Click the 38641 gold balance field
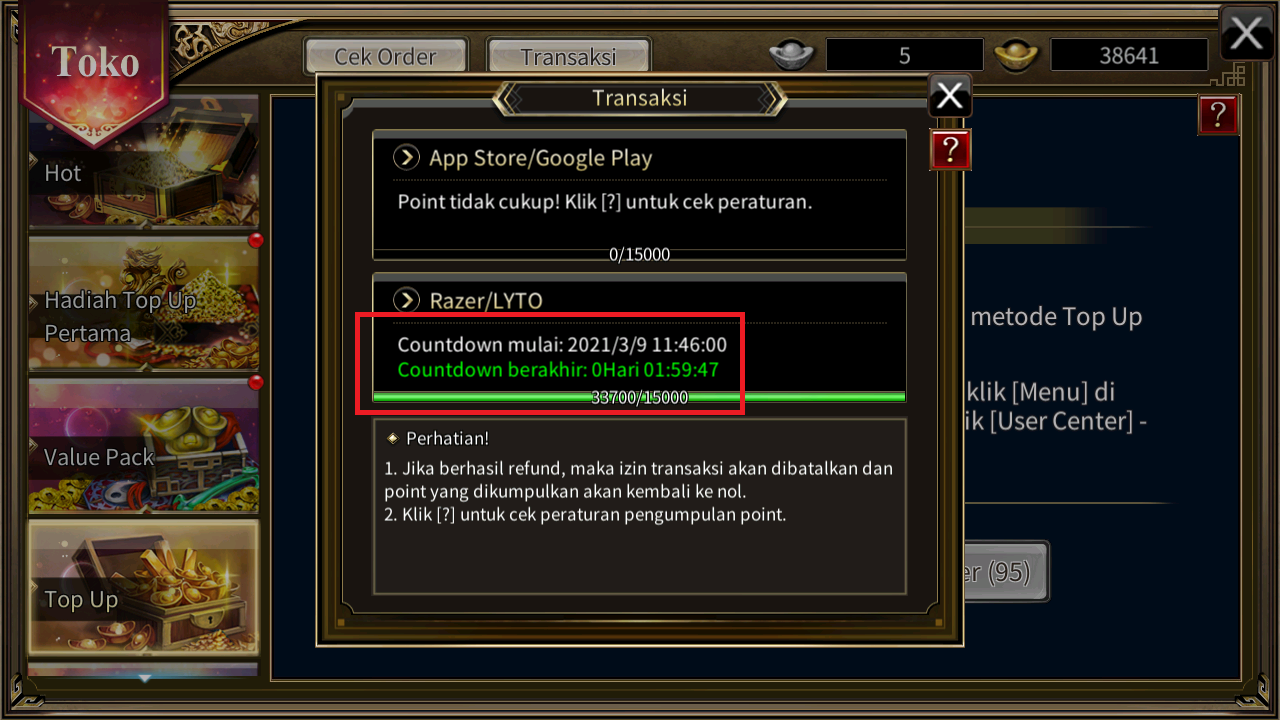1280x720 pixels. pos(1129,55)
